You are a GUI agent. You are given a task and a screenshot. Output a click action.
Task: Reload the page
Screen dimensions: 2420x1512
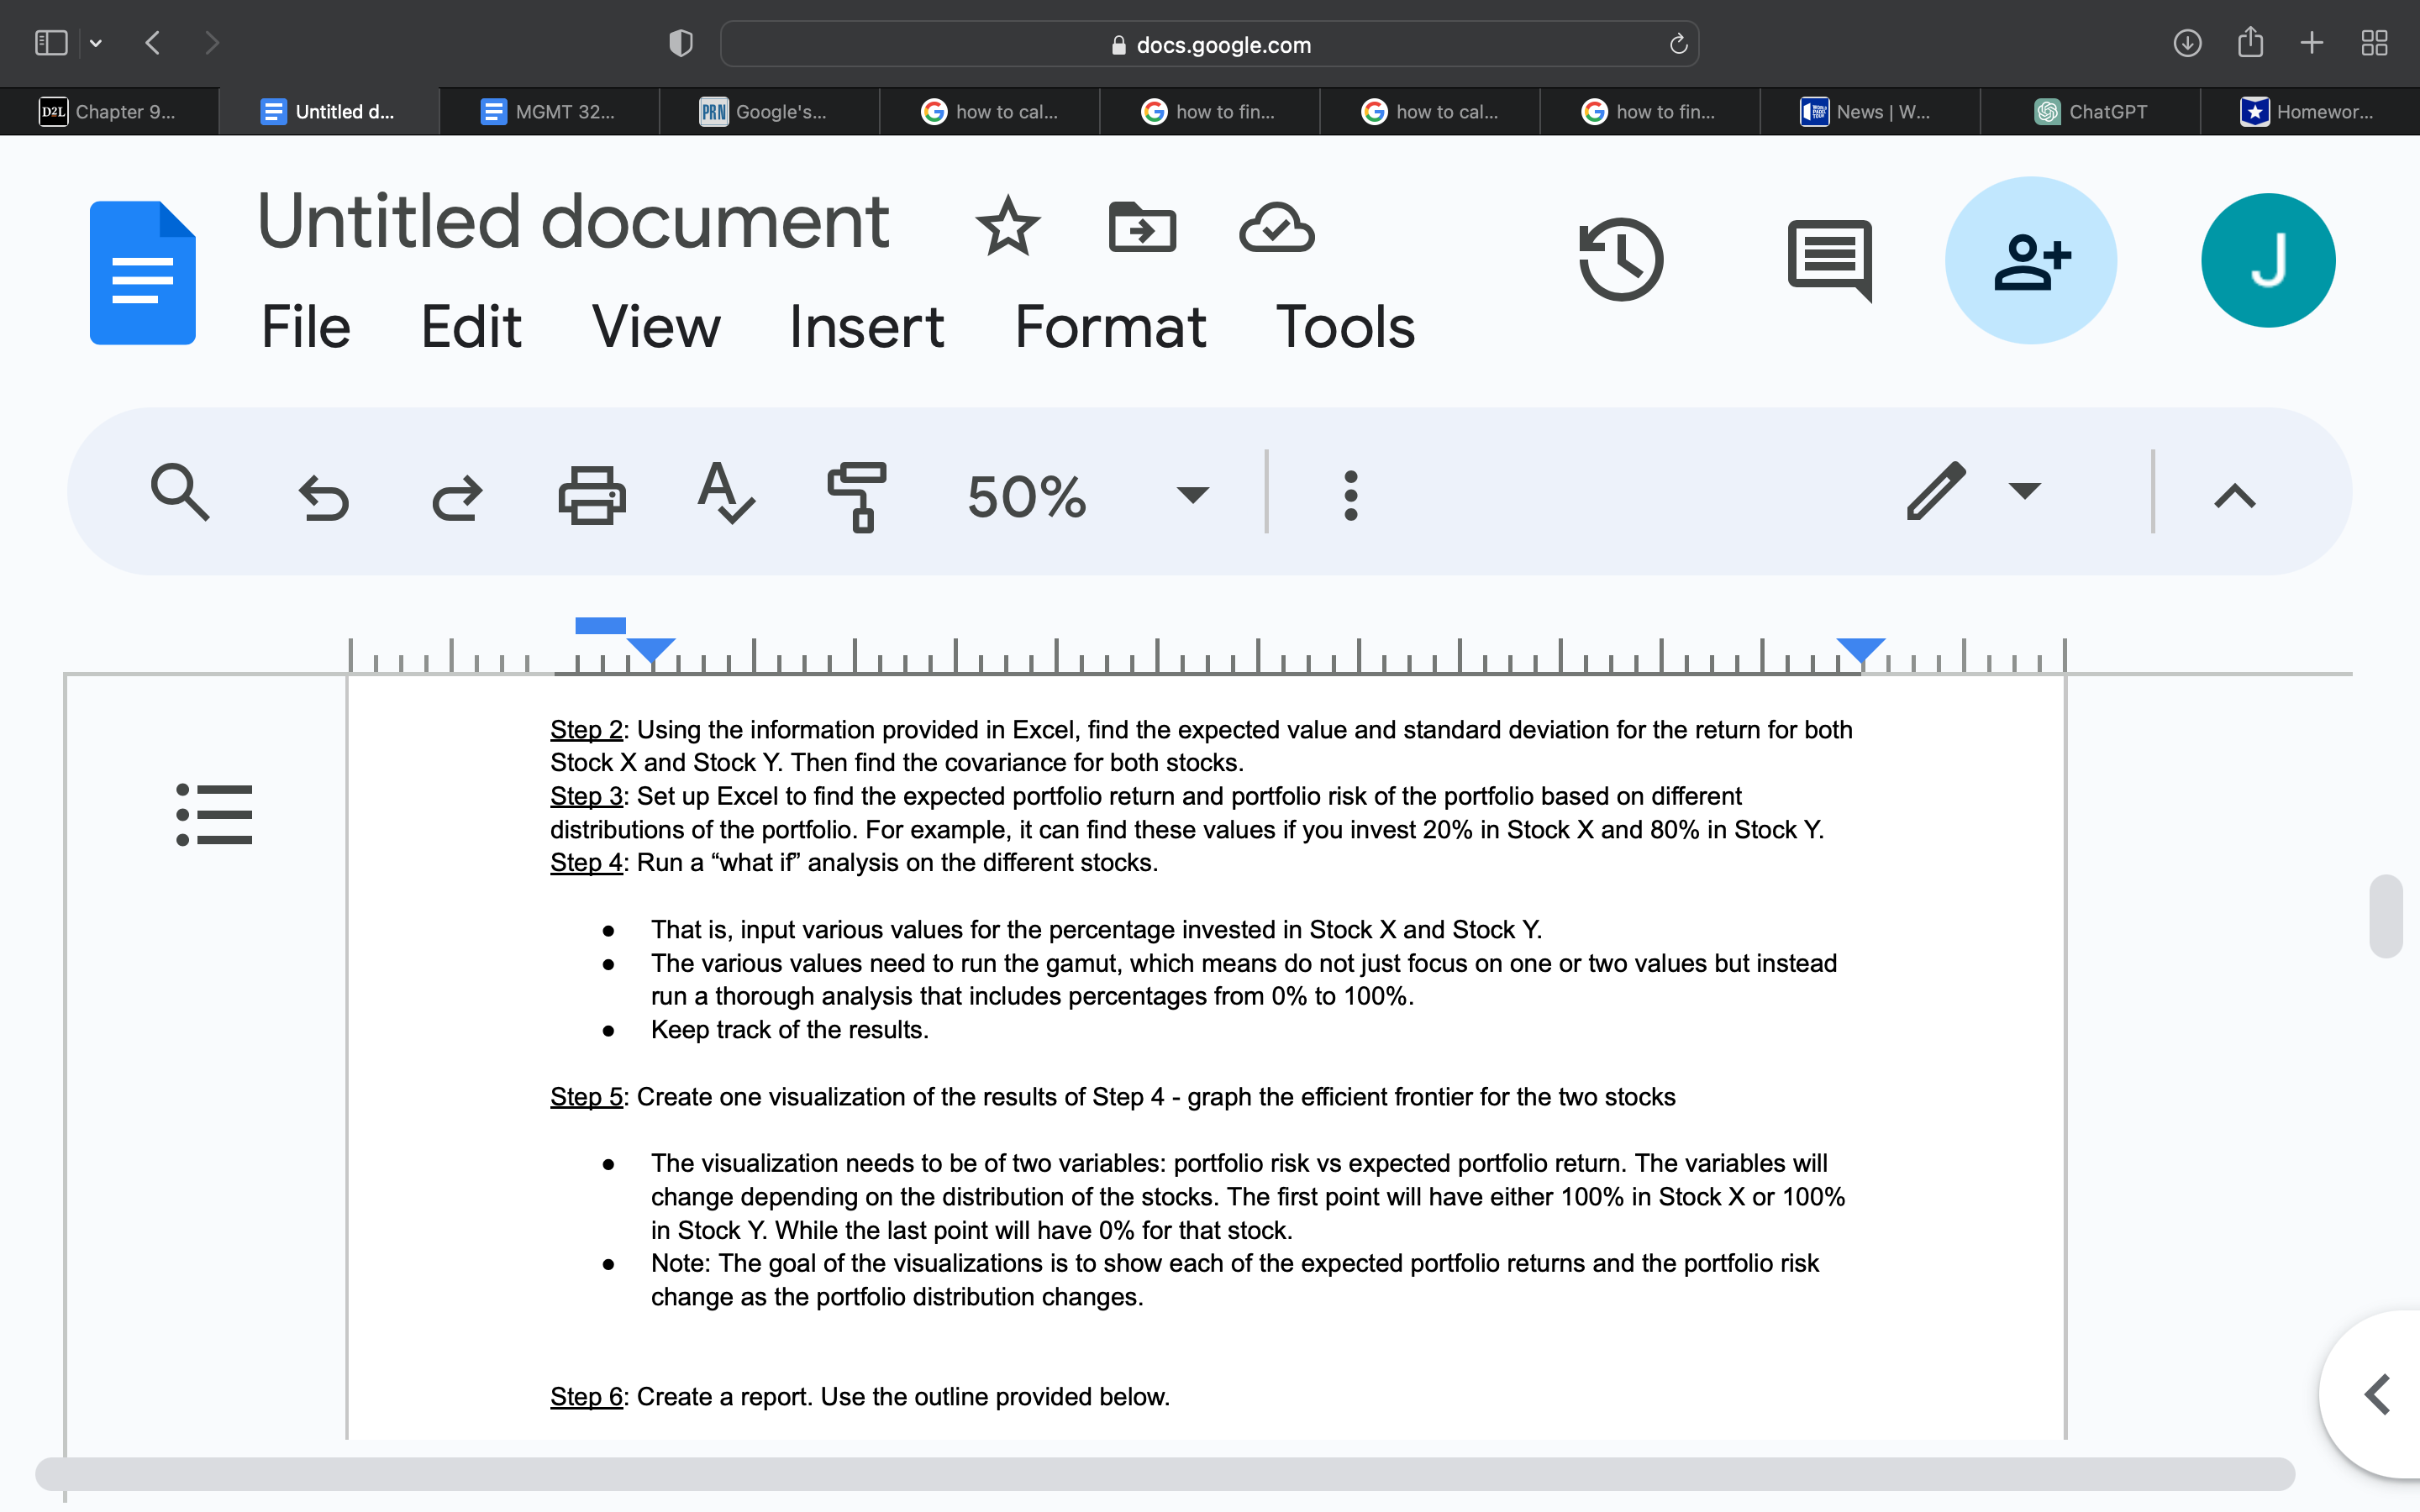click(1678, 44)
